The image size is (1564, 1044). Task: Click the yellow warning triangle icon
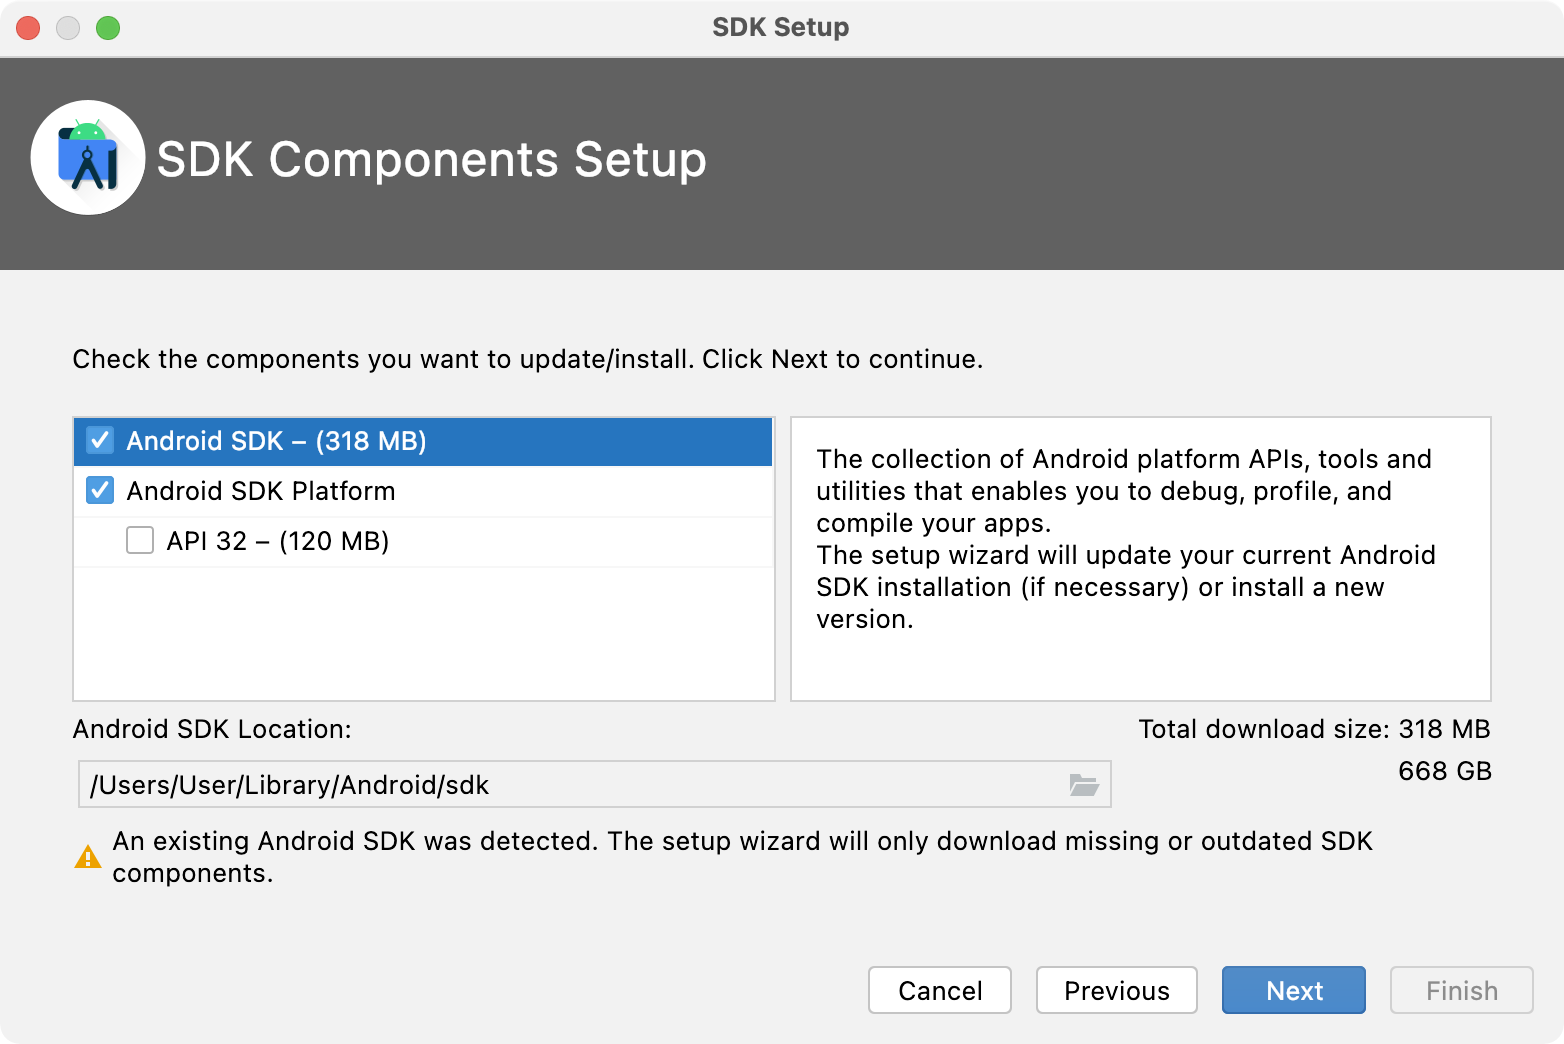tap(88, 857)
